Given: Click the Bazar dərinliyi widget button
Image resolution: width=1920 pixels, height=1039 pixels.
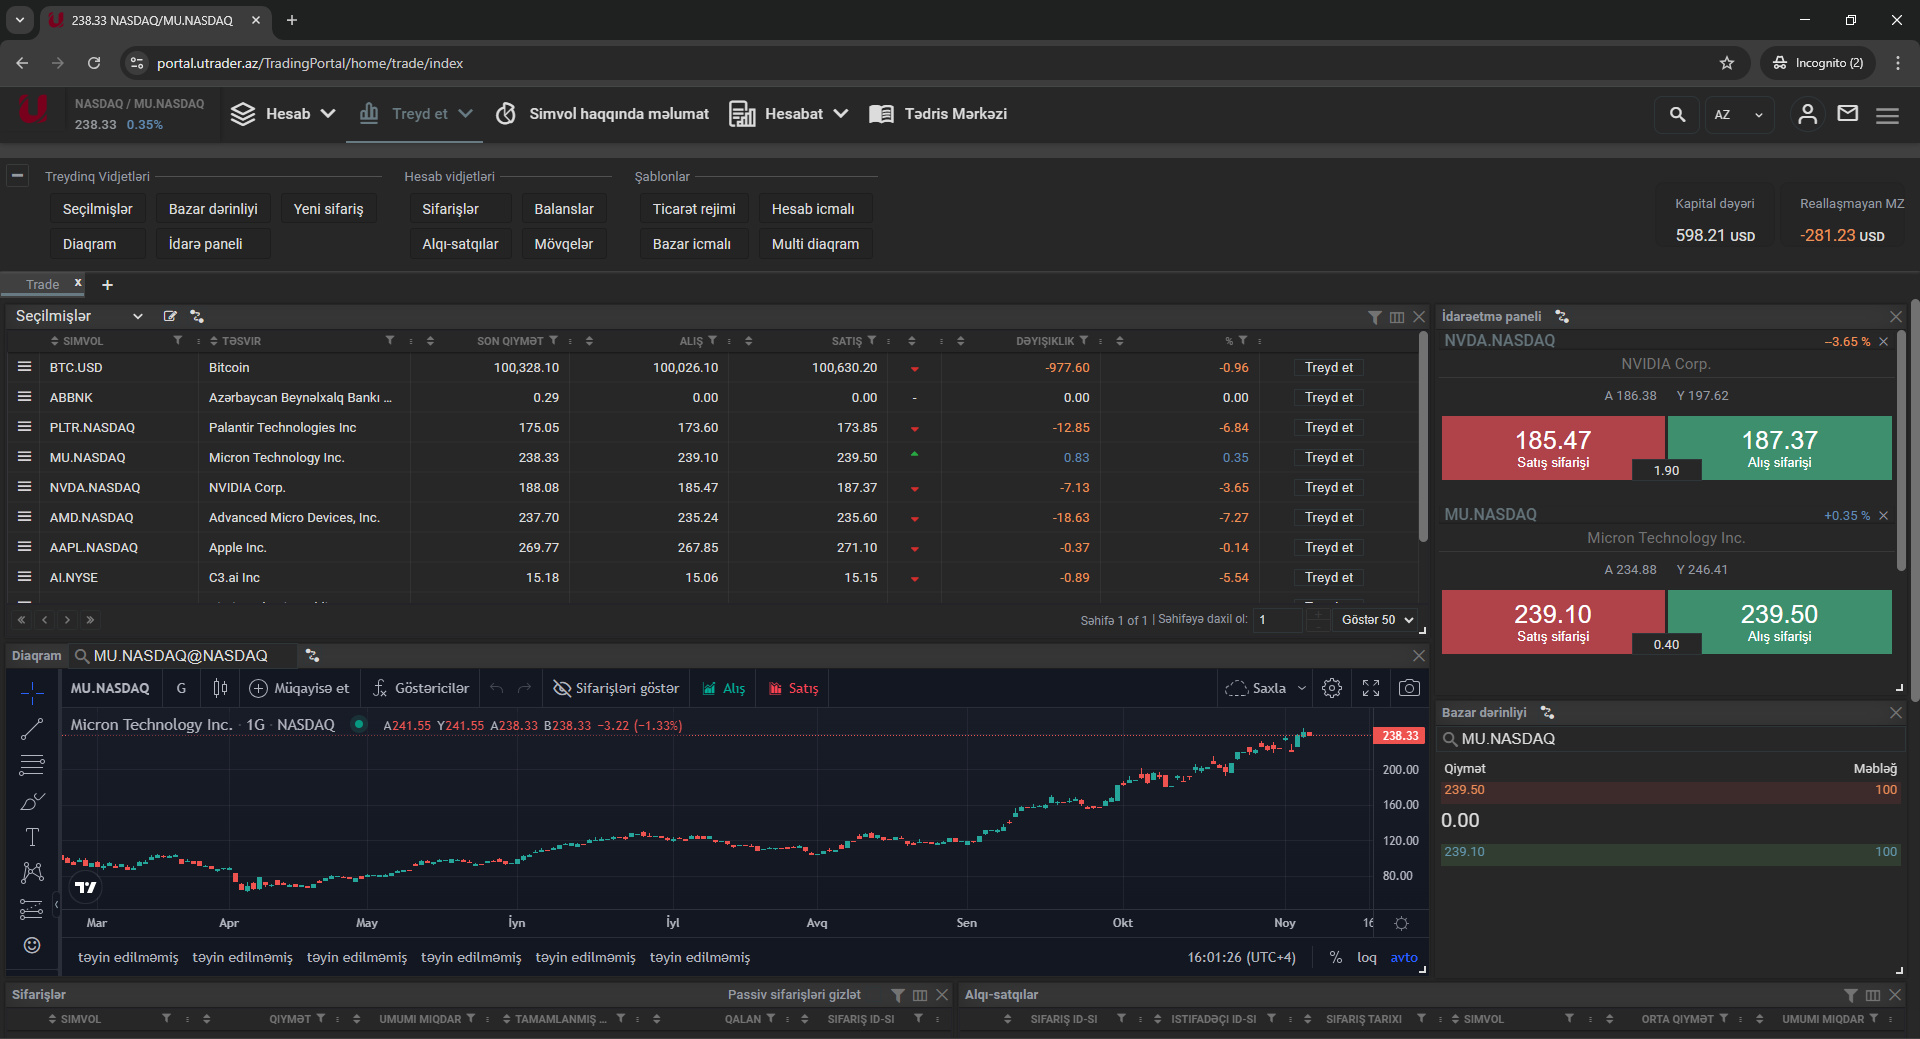Looking at the screenshot, I should (213, 209).
